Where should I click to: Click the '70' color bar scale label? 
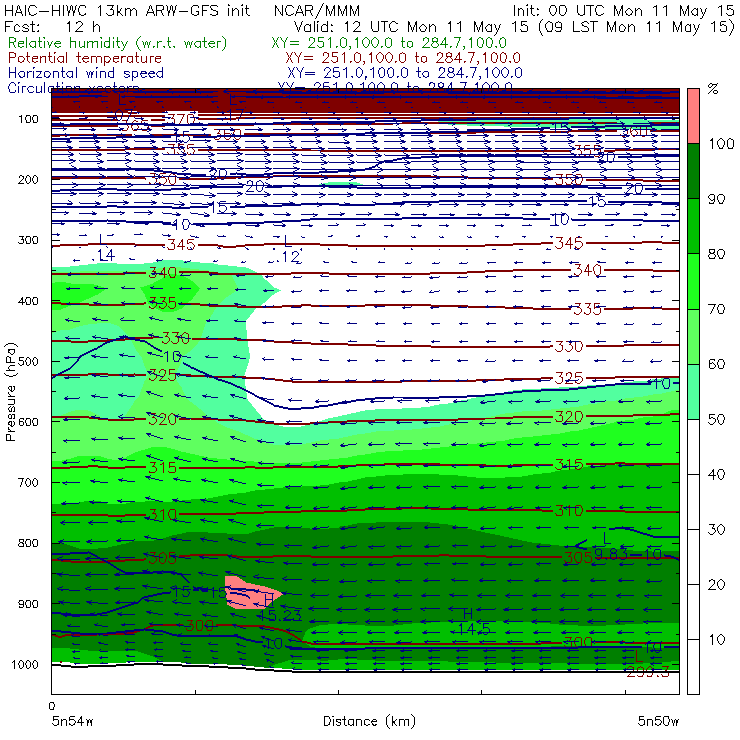716,309
